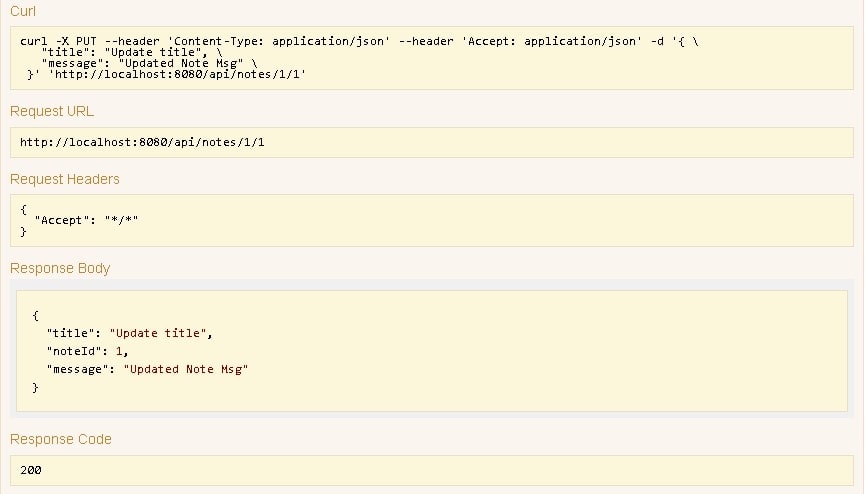Click the "Update title" value in response
The width and height of the screenshot is (866, 494).
click(x=157, y=333)
